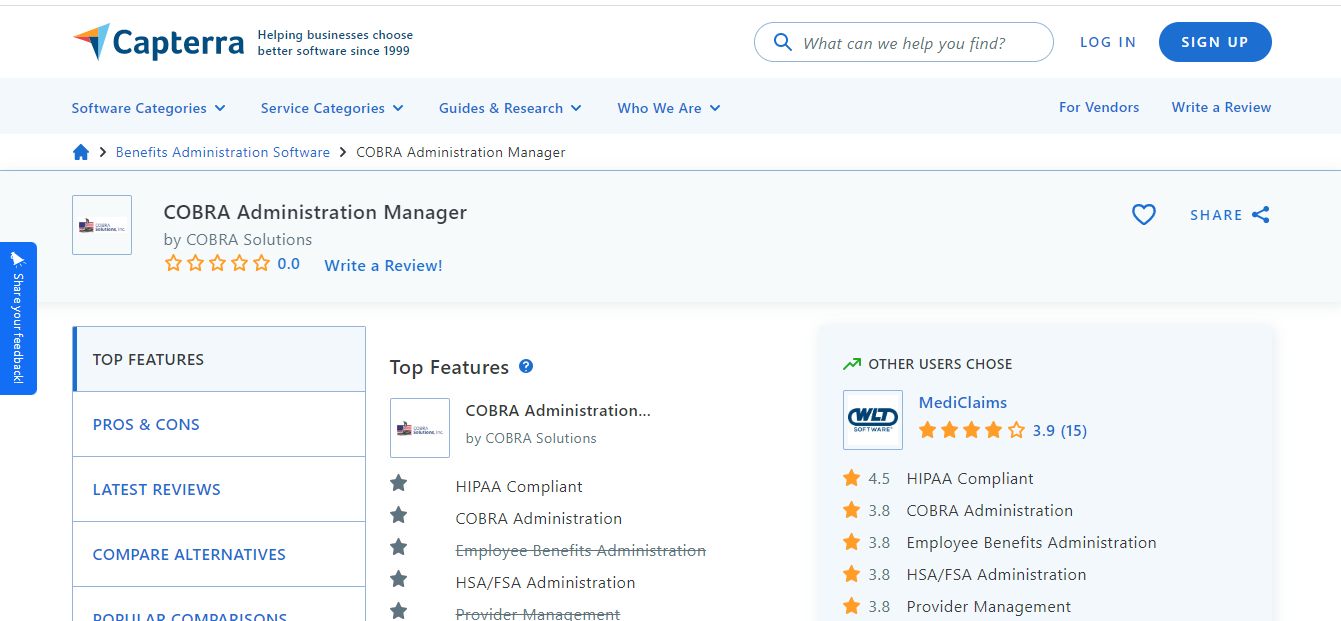This screenshot has height=621, width=1341.
Task: Click '3.8 COBRA Administration' MediClaims row
Action: pyautogui.click(x=958, y=510)
